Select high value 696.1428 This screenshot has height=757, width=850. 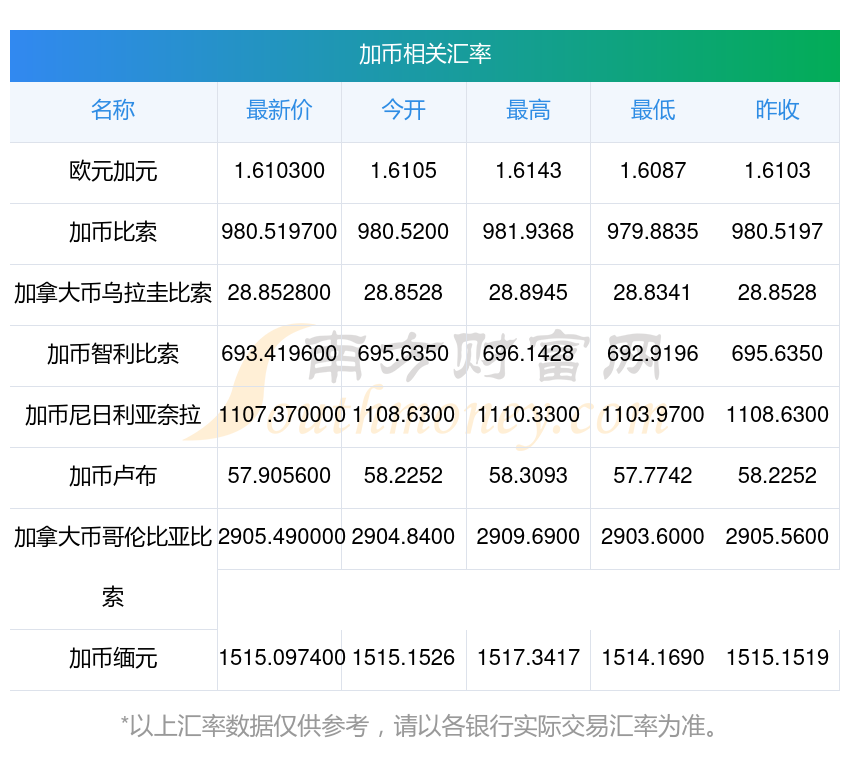(x=528, y=354)
